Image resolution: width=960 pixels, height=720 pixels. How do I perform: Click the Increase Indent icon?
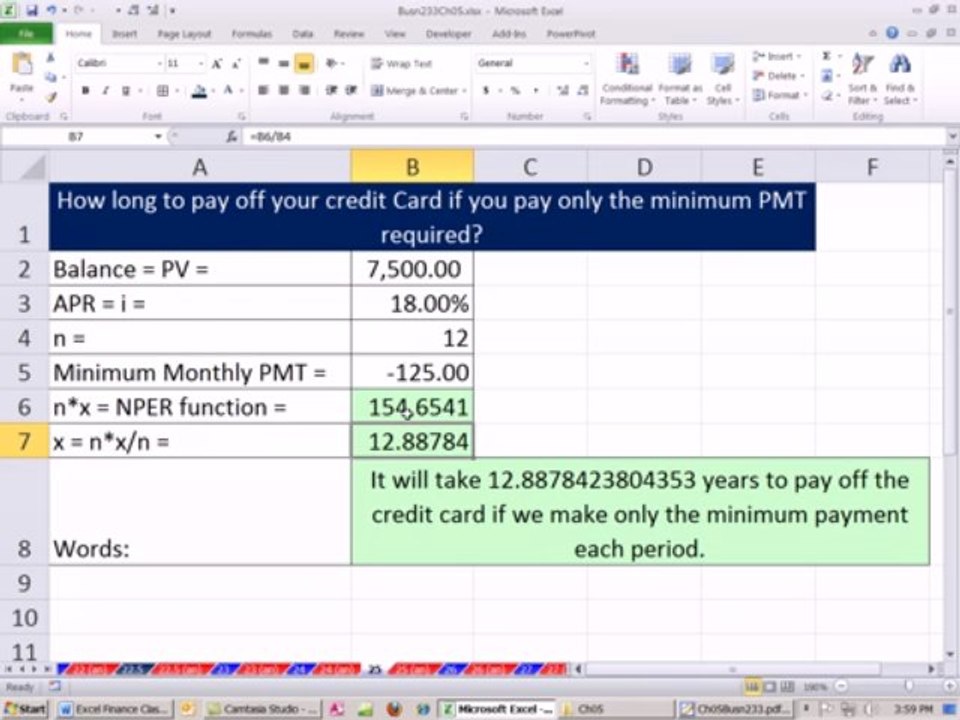[351, 90]
